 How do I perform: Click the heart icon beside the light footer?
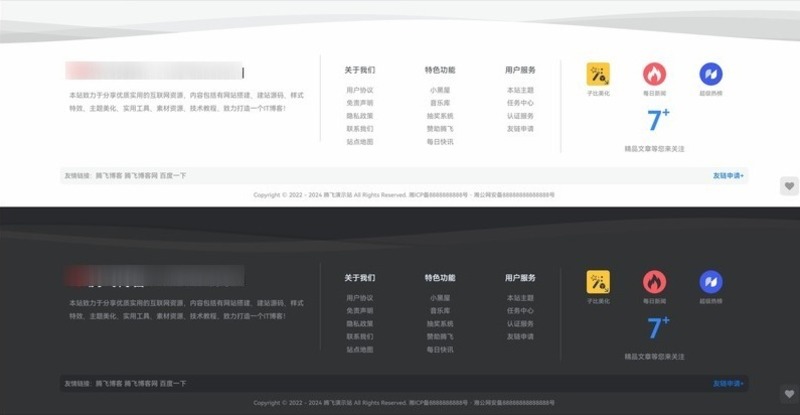(x=789, y=186)
